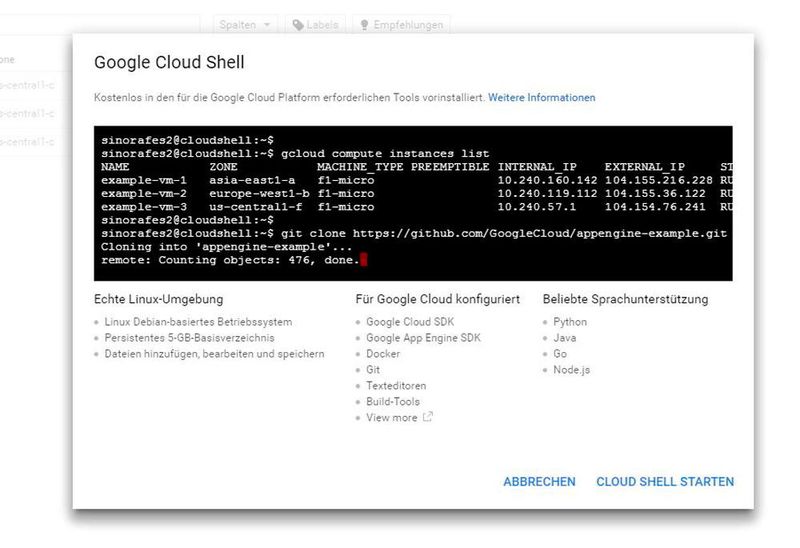800x548 pixels.
Task: Click the Labels tag icon
Action: [298, 24]
